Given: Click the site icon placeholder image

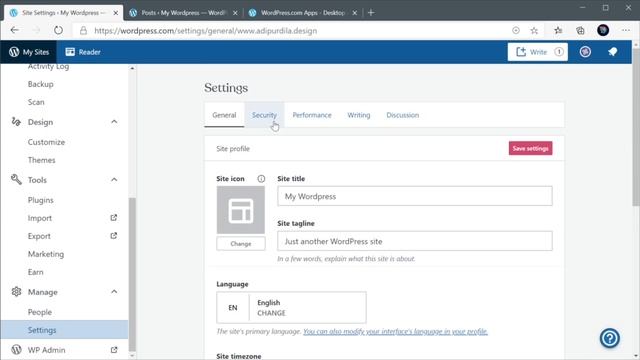Looking at the screenshot, I should [240, 210].
